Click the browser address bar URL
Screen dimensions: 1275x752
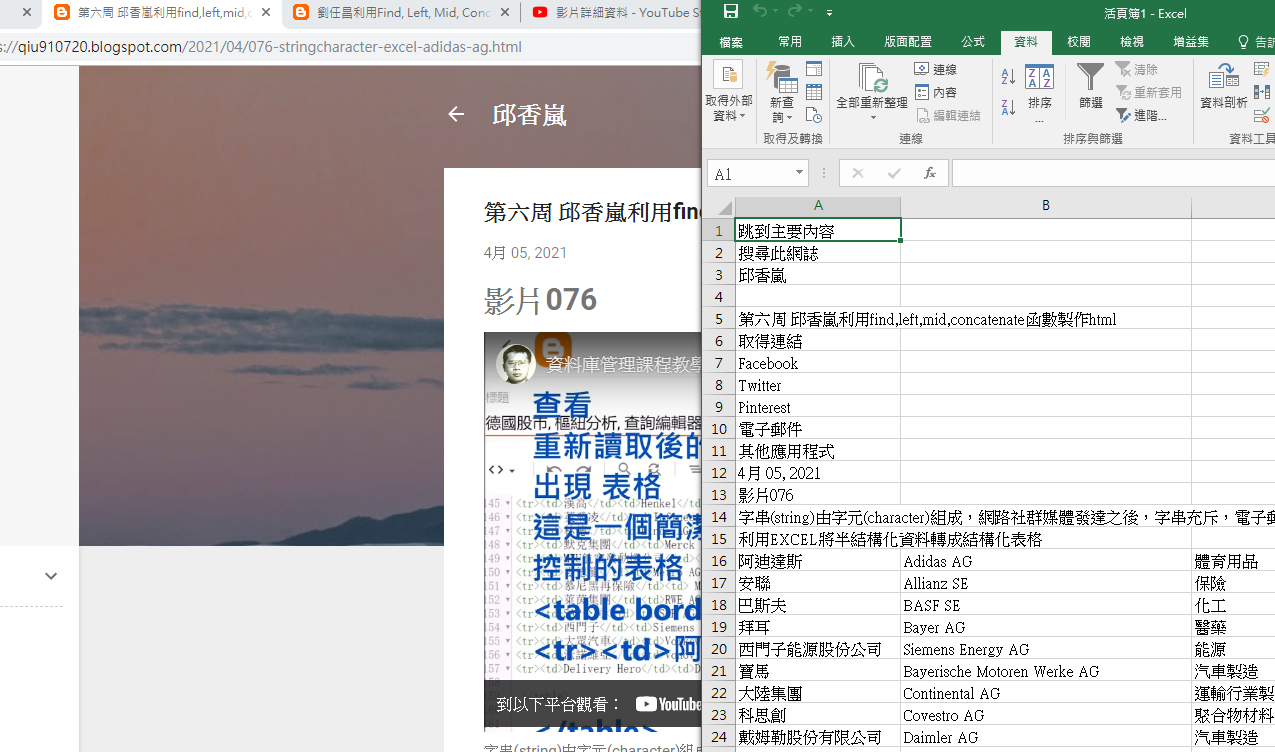click(x=260, y=47)
